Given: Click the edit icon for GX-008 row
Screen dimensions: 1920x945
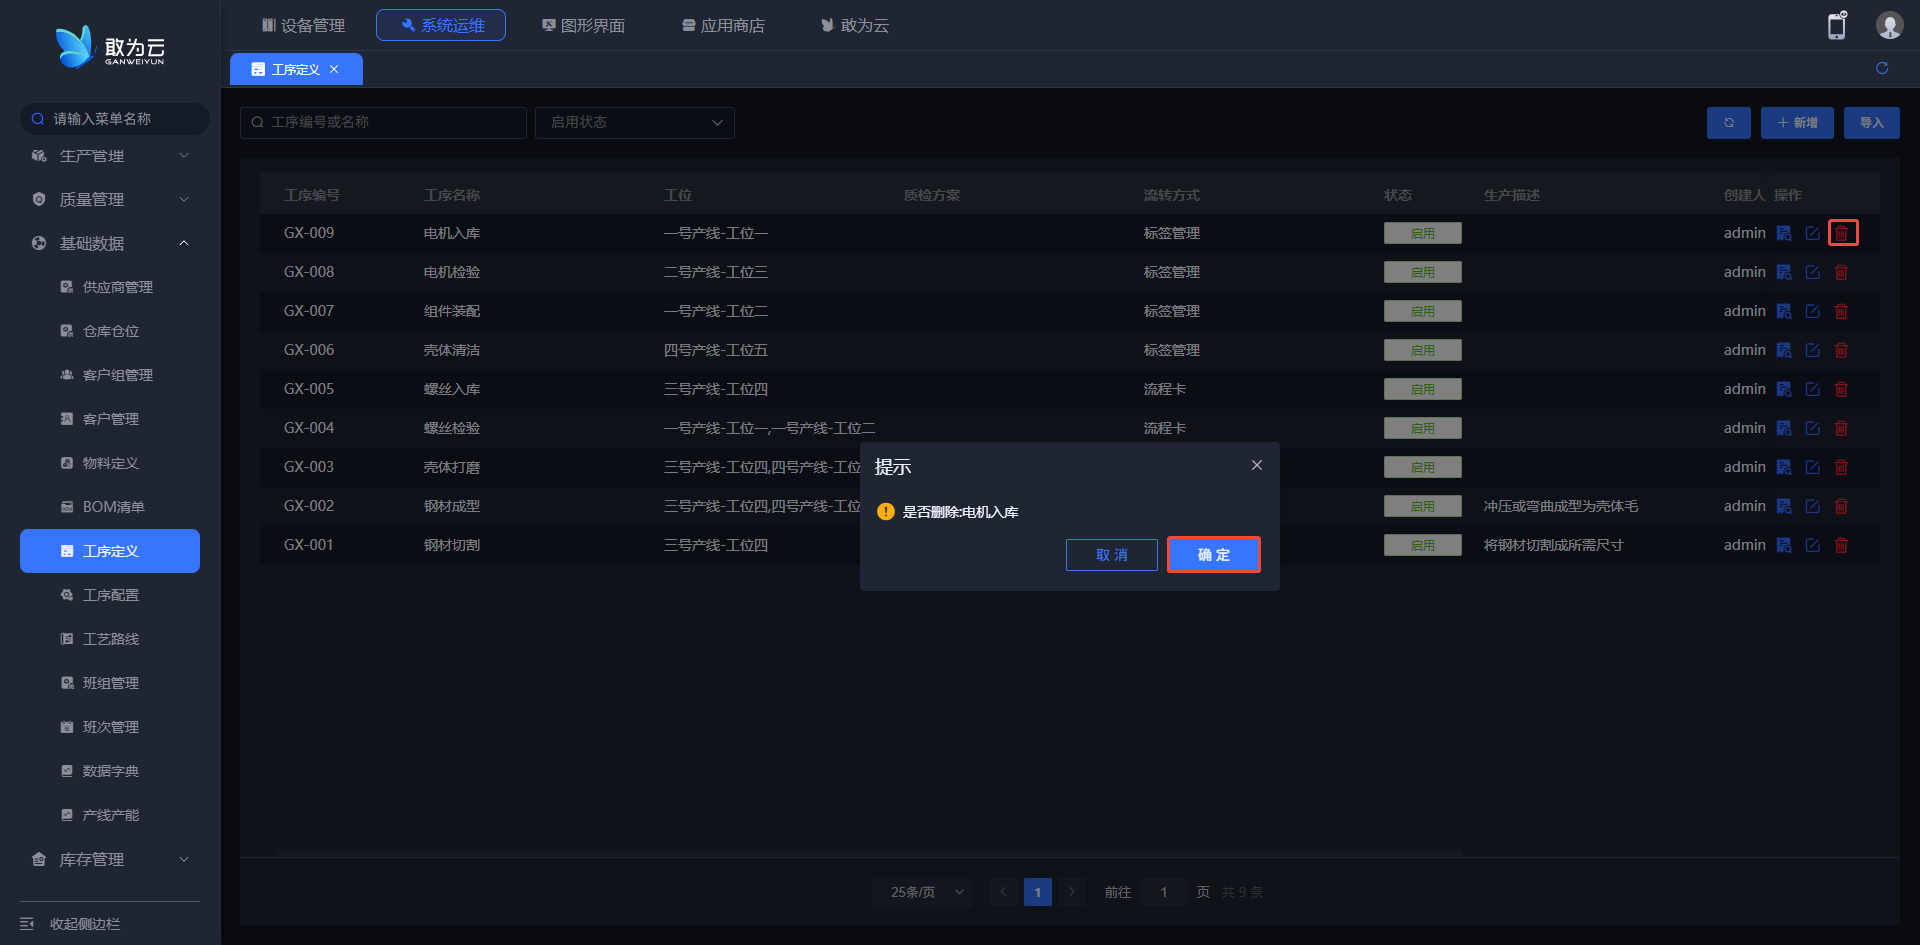Looking at the screenshot, I should [1812, 272].
